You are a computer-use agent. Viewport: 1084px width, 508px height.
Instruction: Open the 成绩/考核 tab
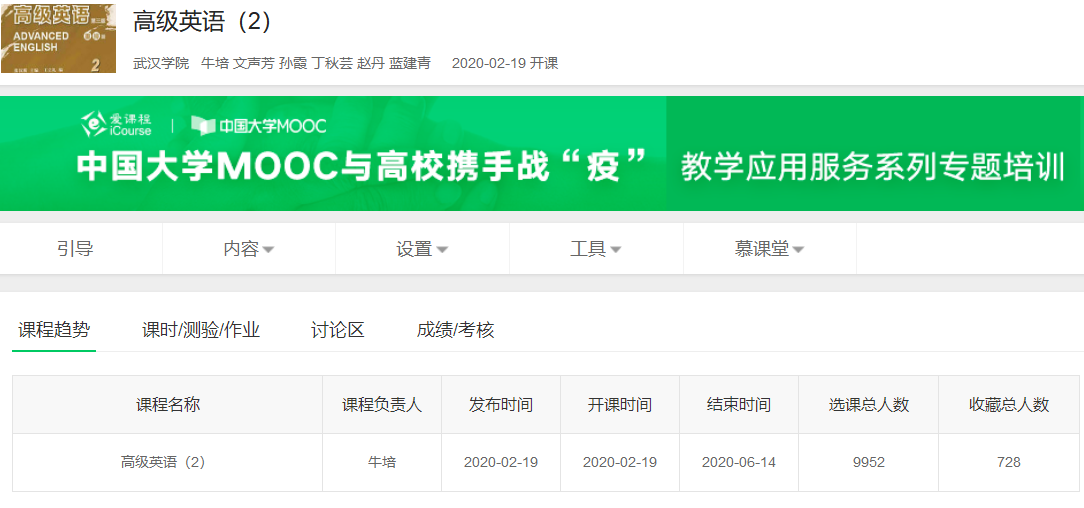(x=455, y=330)
